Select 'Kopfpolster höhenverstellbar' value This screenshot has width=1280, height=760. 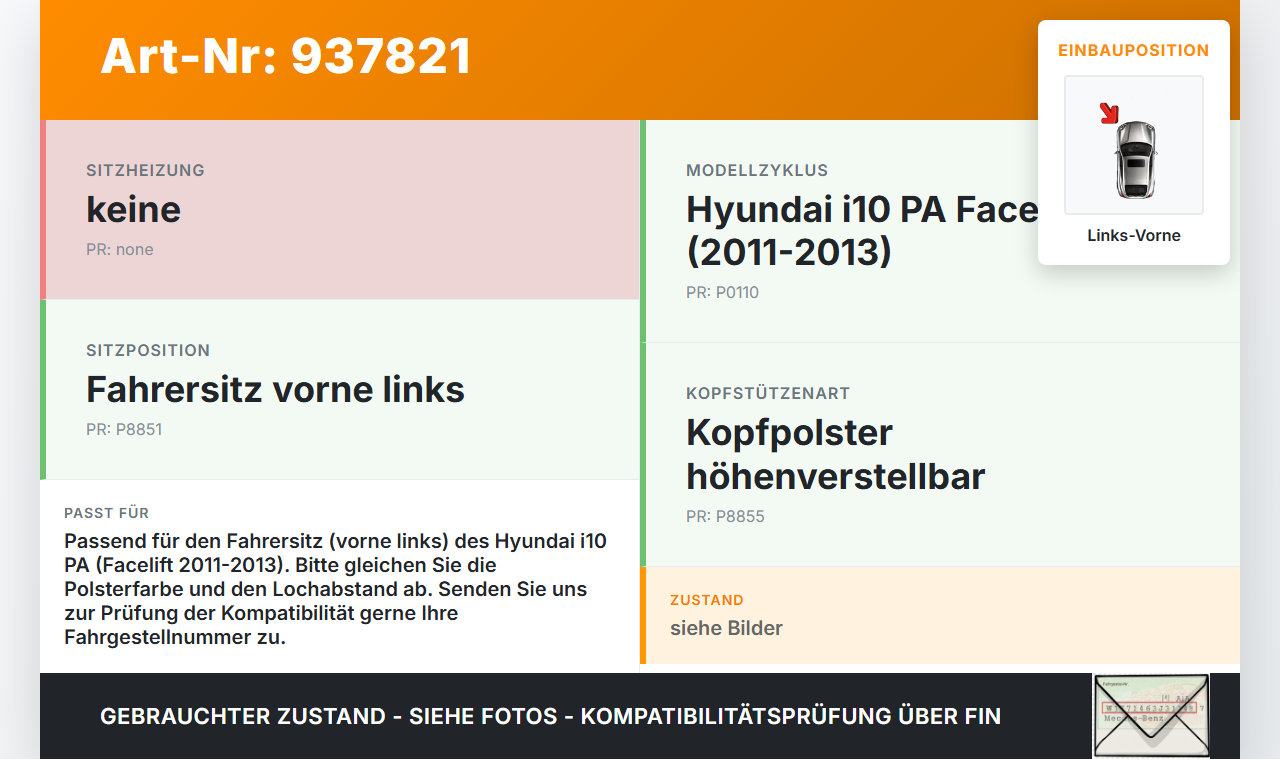[x=836, y=454]
